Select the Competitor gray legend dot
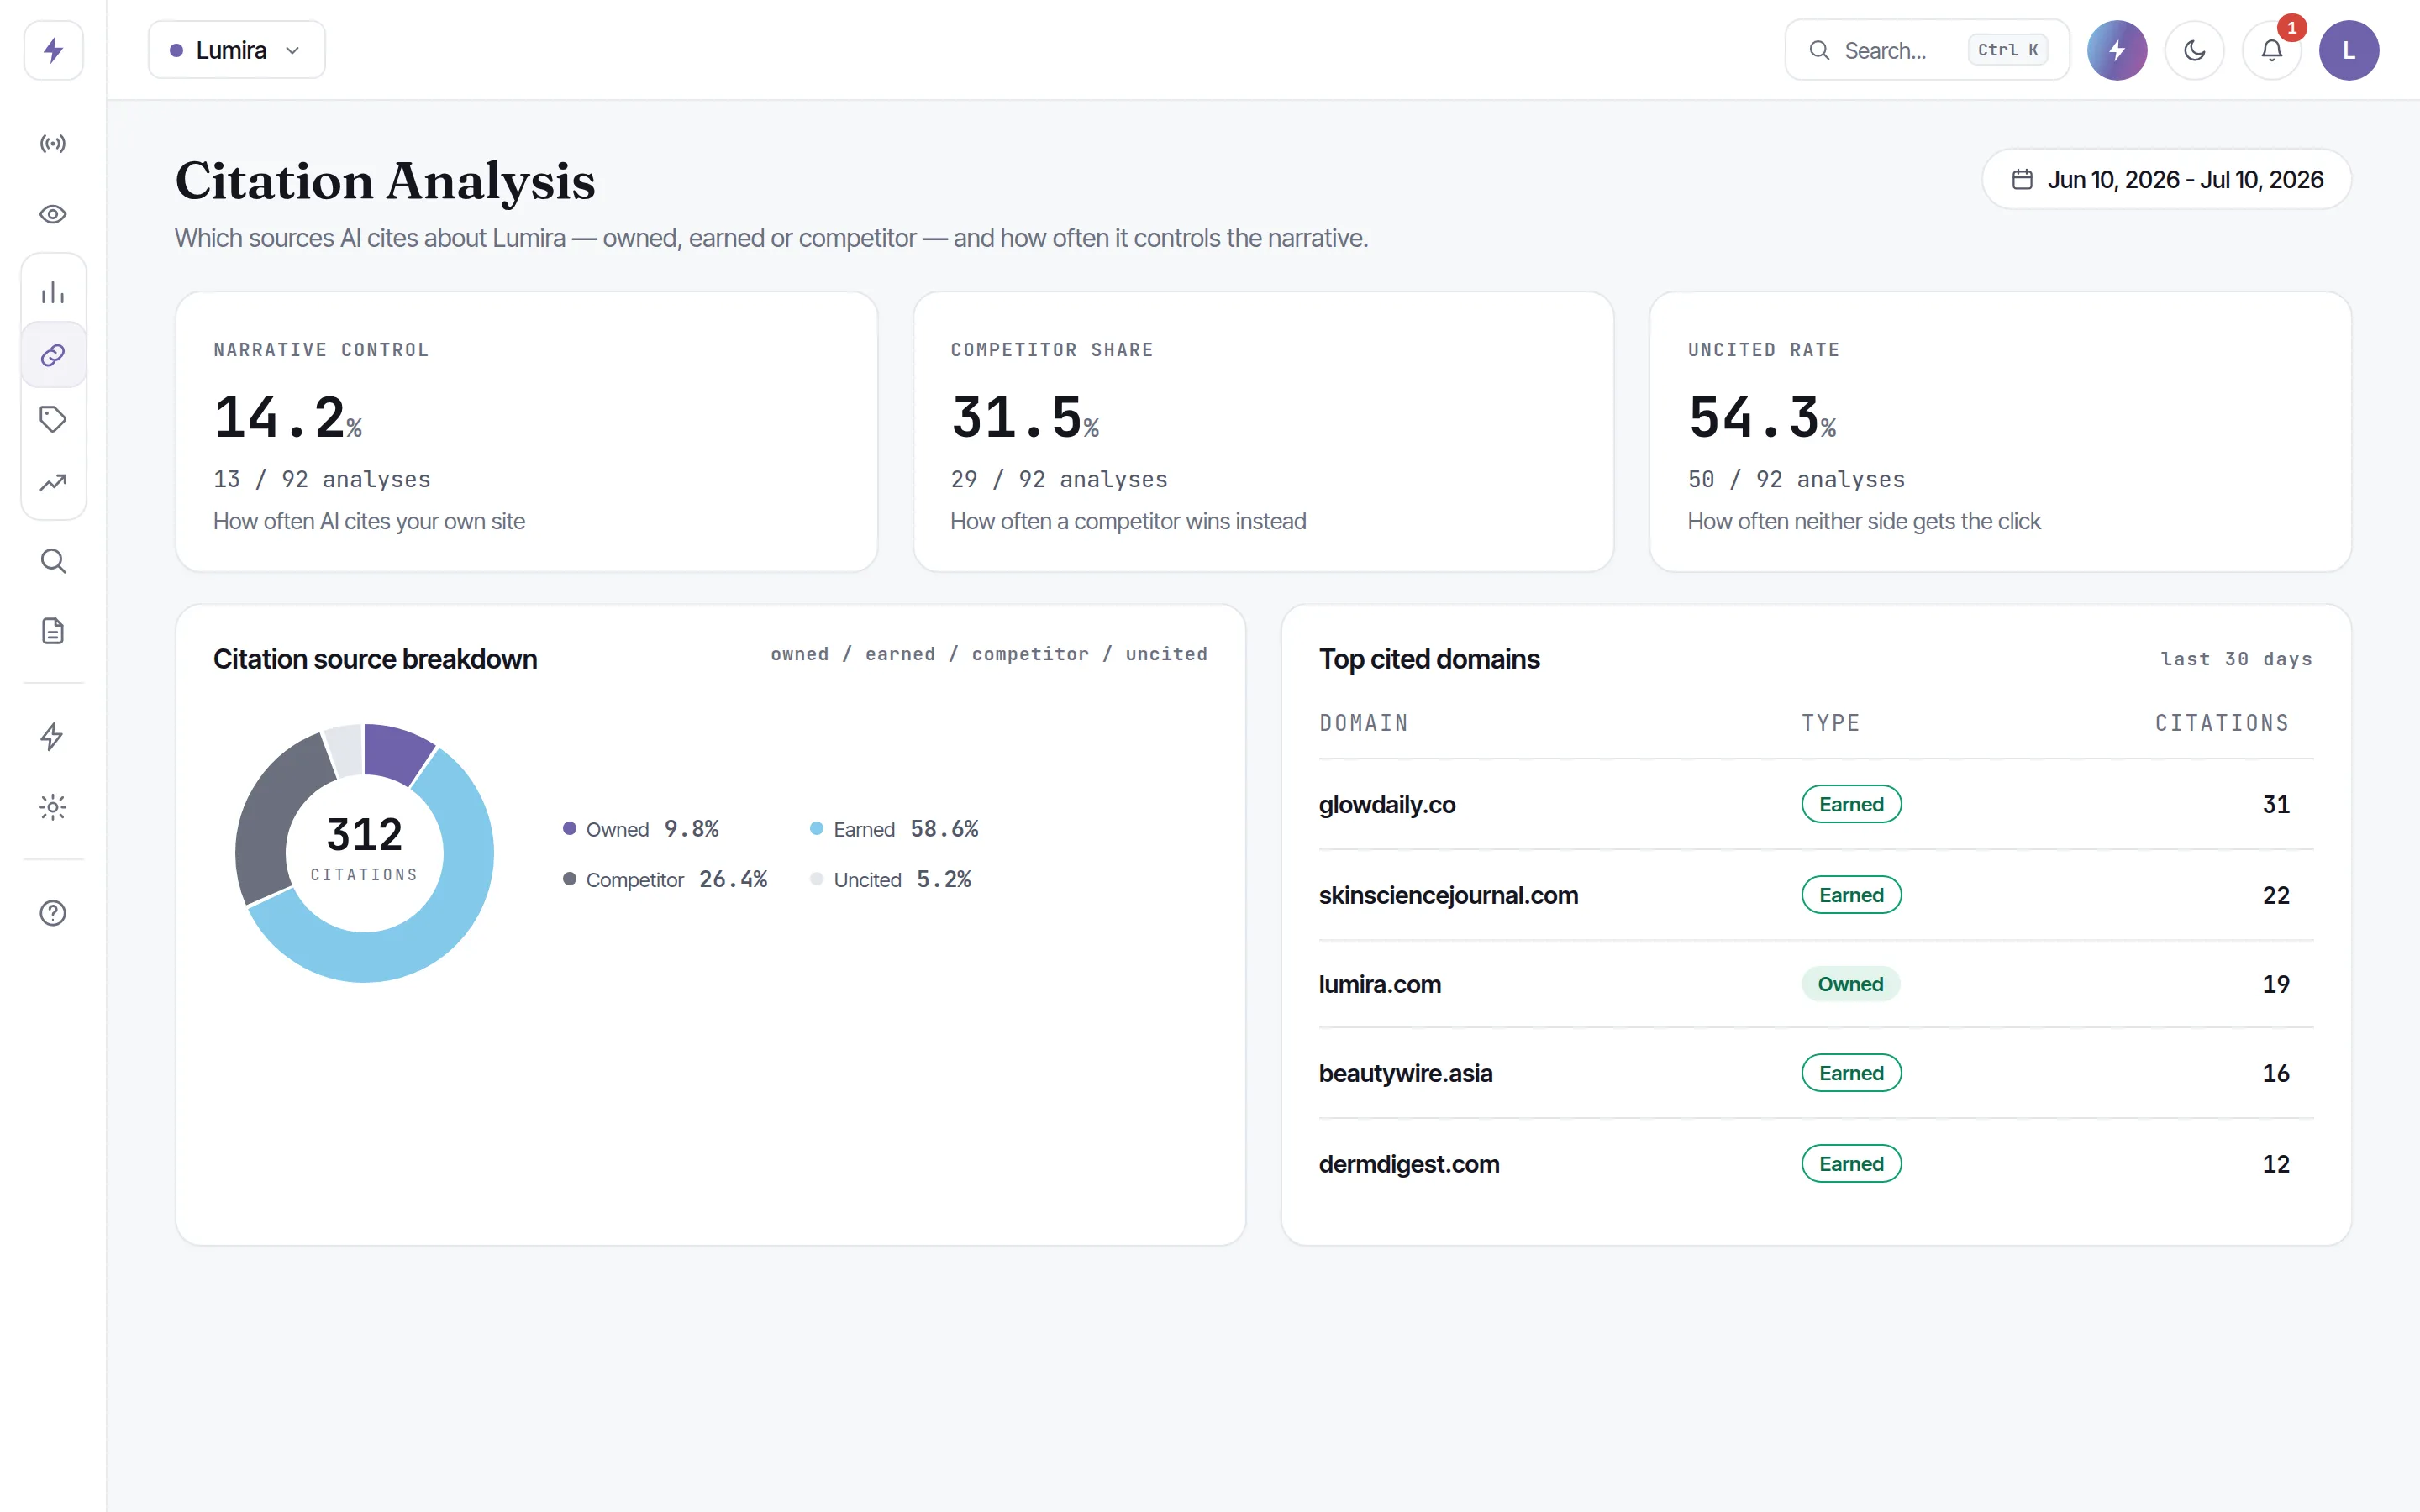Screen dimensions: 2420x1512 (570, 878)
